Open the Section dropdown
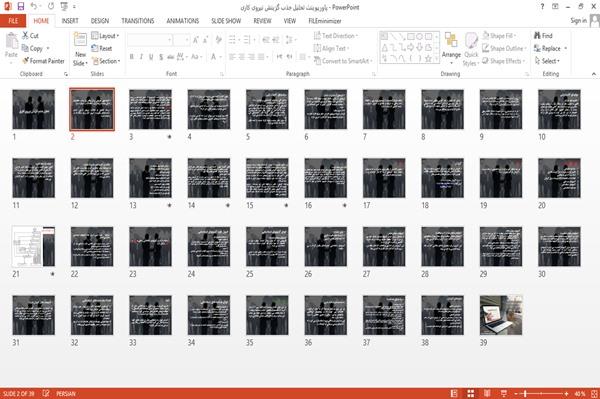 coord(106,61)
